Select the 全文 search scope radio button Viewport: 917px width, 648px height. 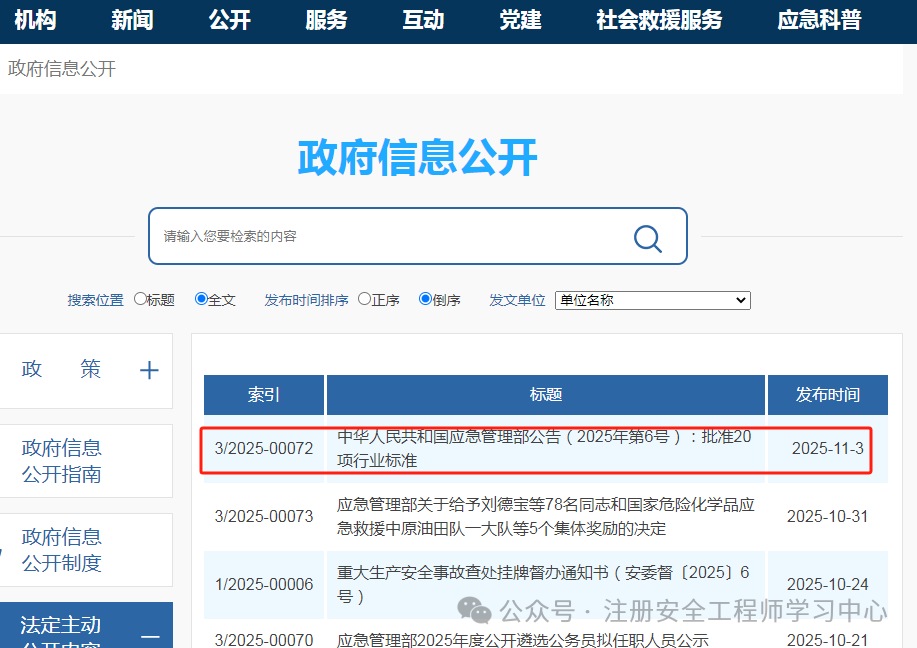tap(200, 299)
